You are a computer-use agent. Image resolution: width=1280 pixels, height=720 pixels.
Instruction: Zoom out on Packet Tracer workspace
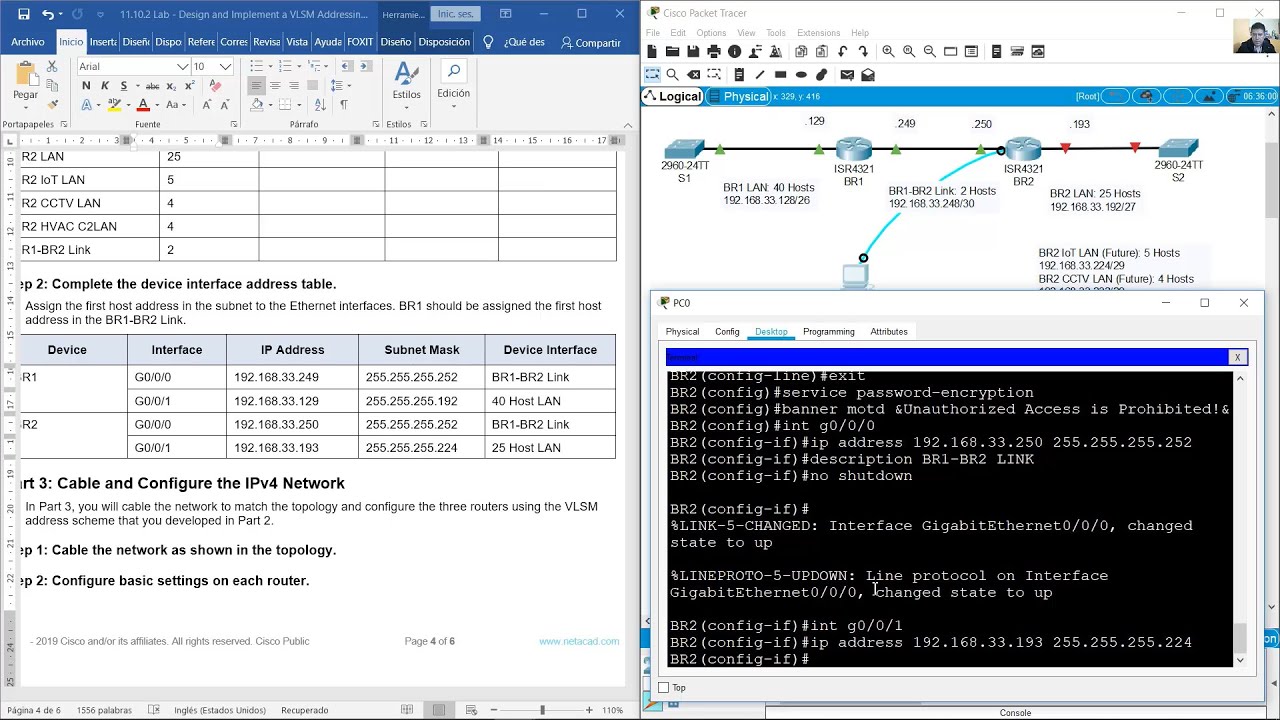coord(930,51)
